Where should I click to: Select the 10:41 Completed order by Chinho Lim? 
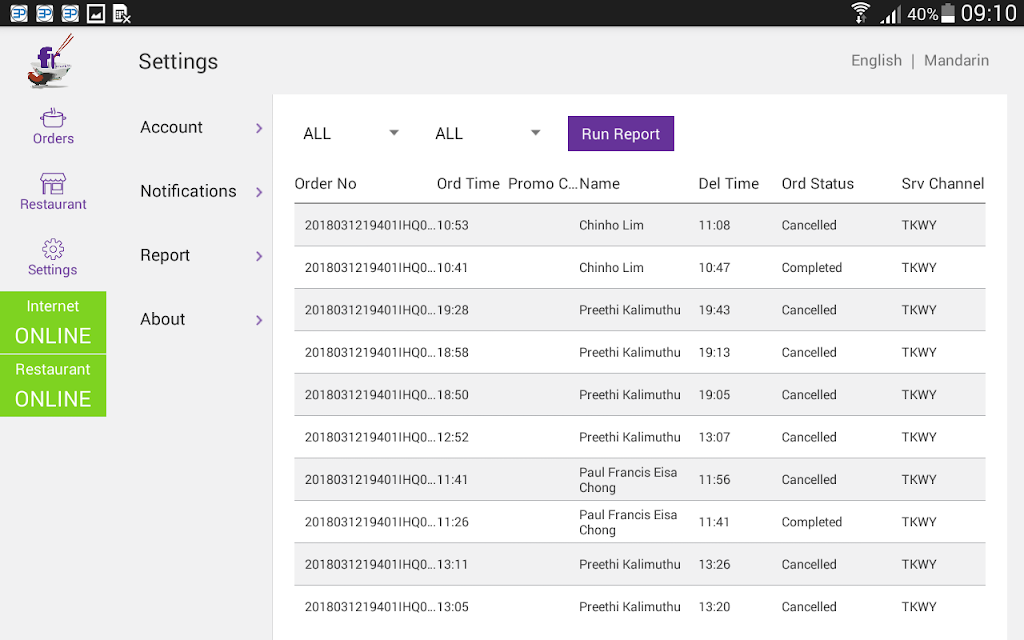pyautogui.click(x=639, y=268)
